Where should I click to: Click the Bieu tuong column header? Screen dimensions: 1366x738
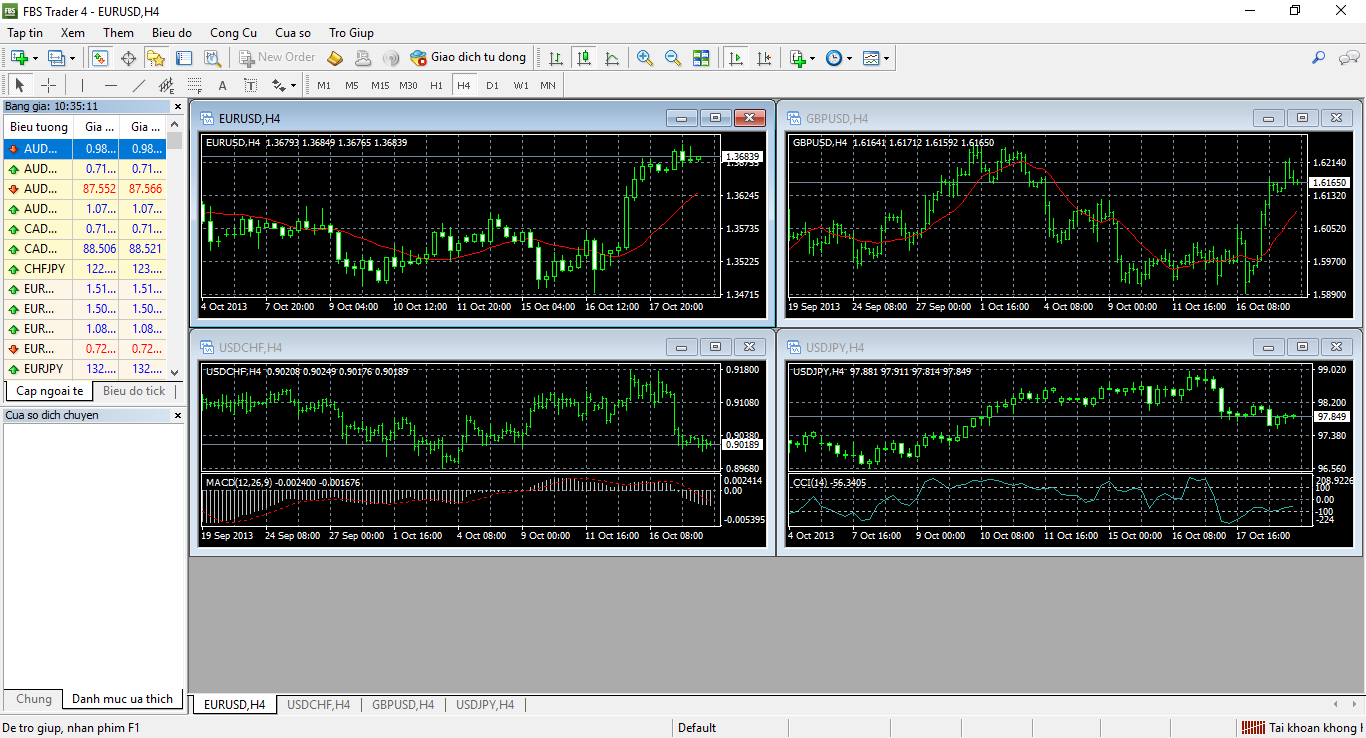point(39,127)
